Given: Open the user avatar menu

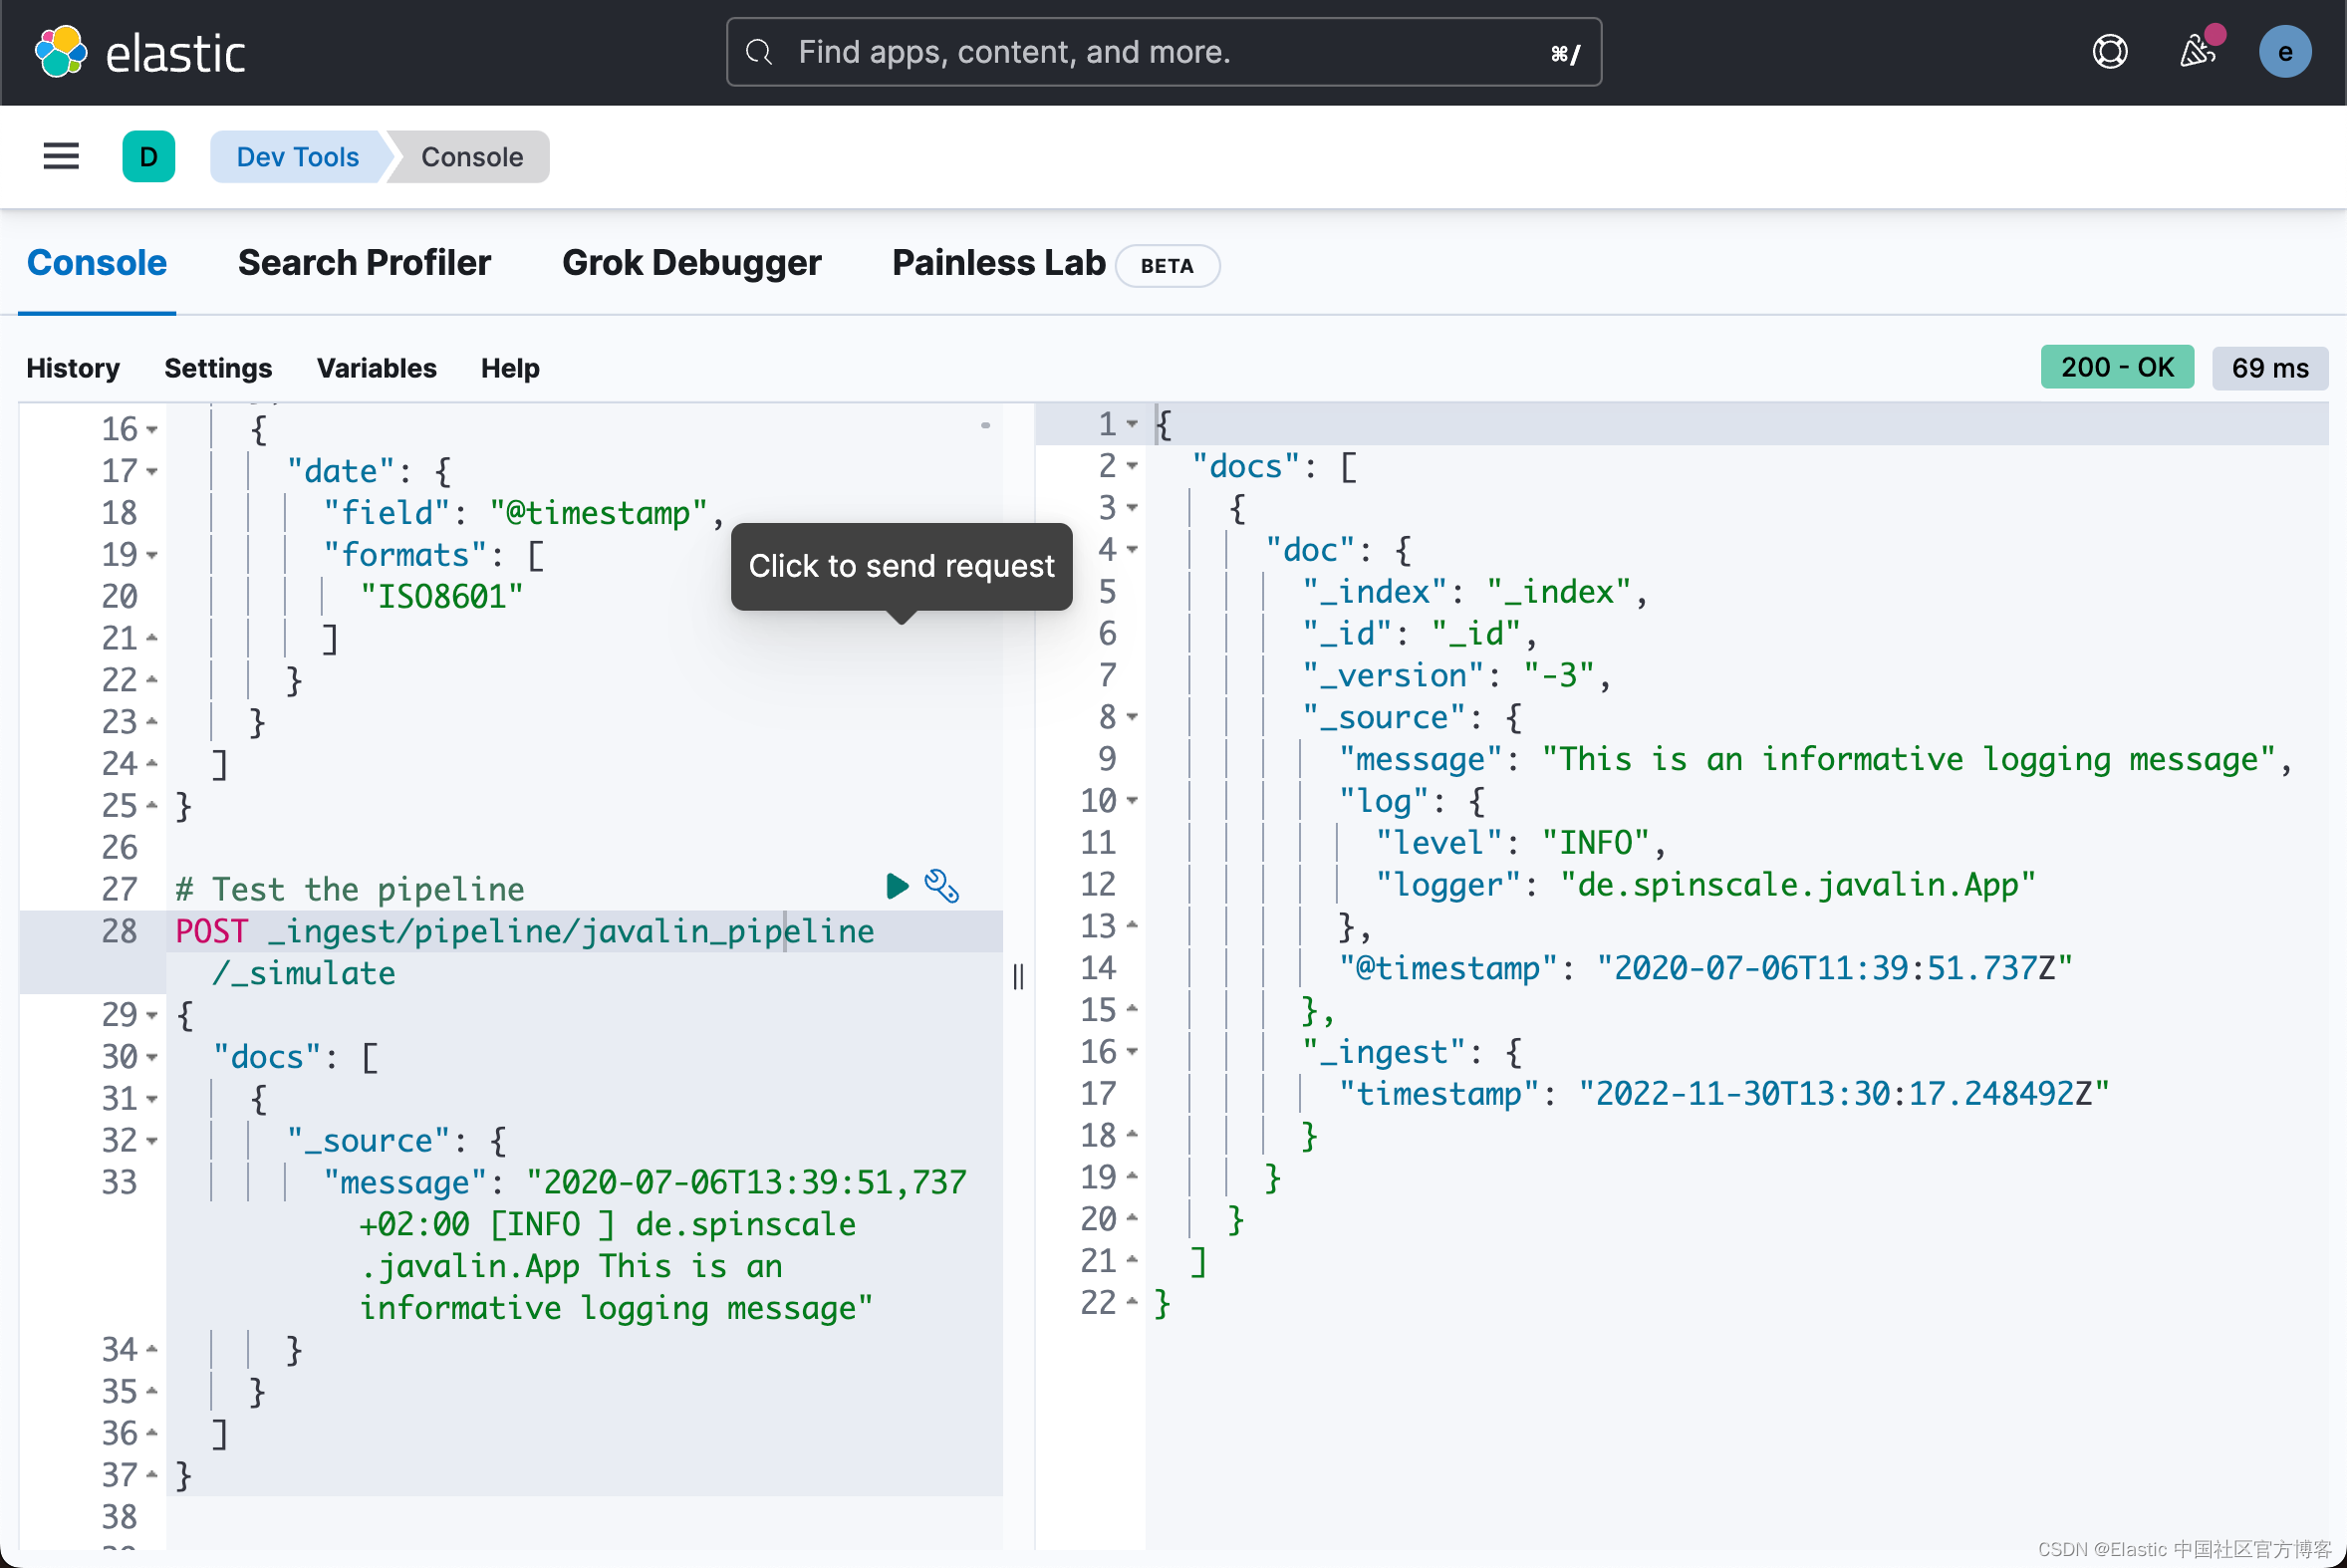Looking at the screenshot, I should 2284,52.
